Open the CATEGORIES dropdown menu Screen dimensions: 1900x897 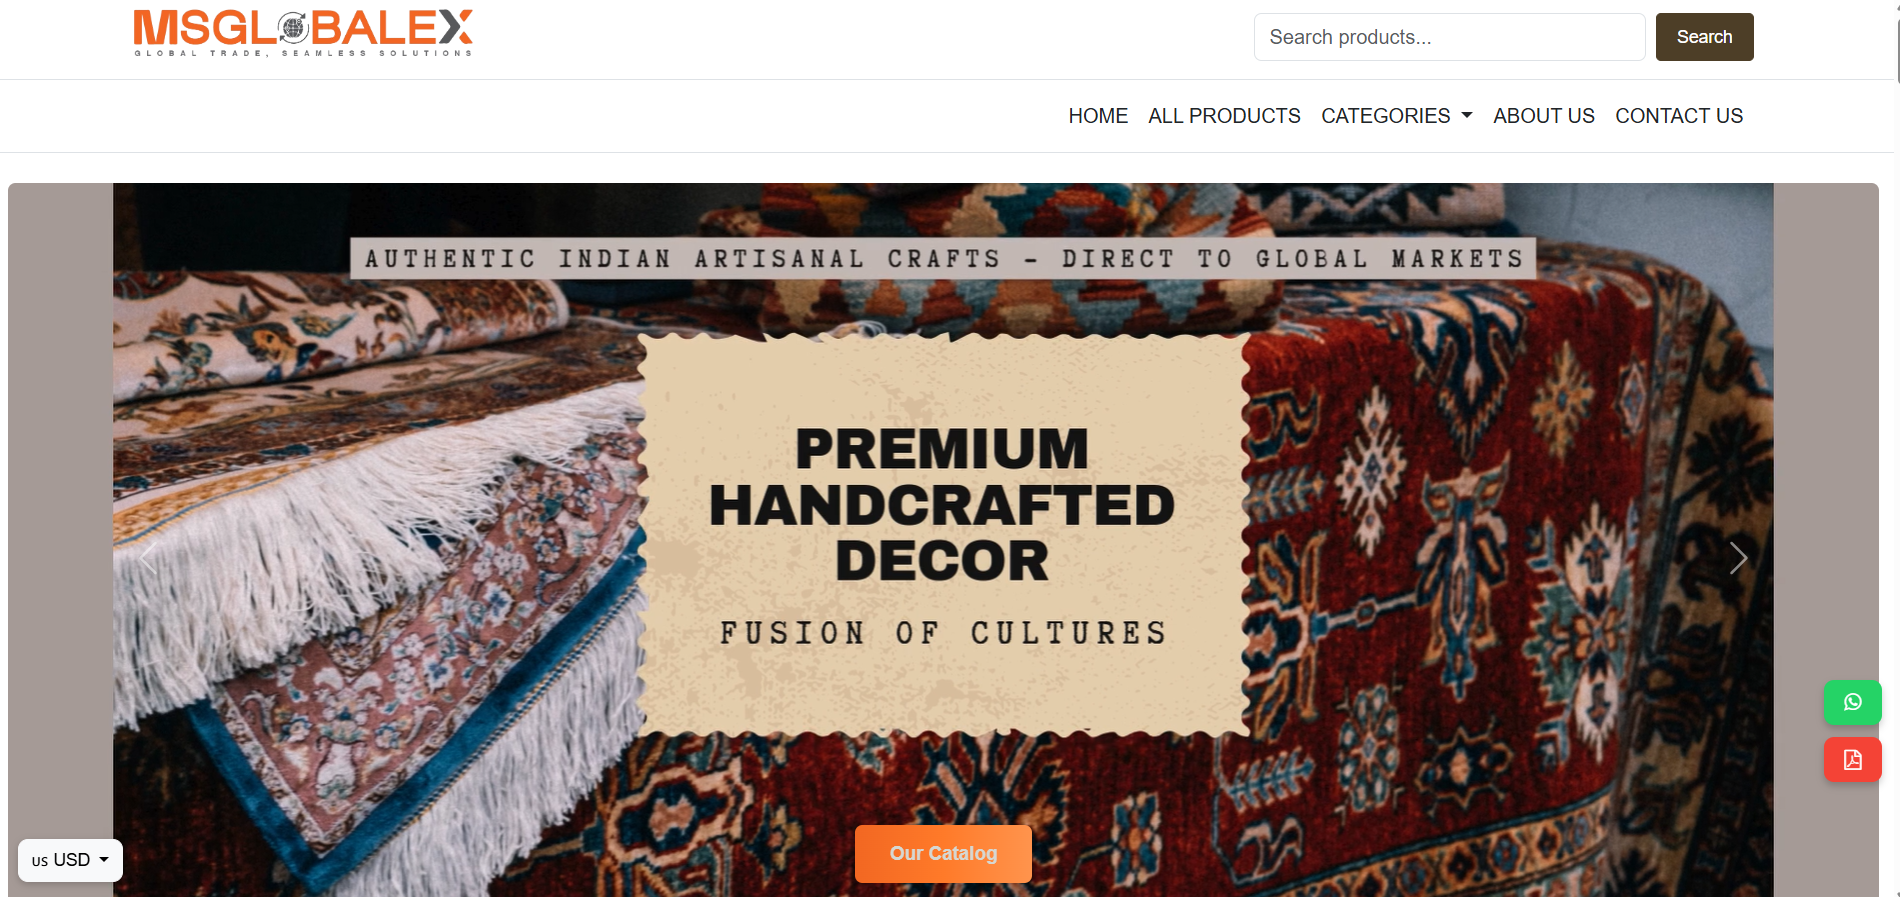tap(1396, 116)
